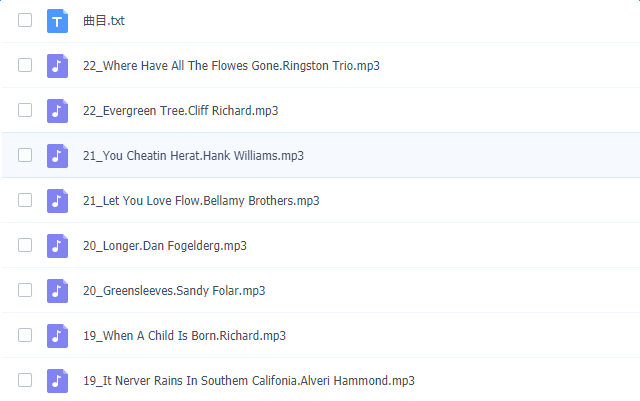Click music icon beside Greensleeves.Sandy Folar
Screen dimensions: 640x401
tap(57, 290)
